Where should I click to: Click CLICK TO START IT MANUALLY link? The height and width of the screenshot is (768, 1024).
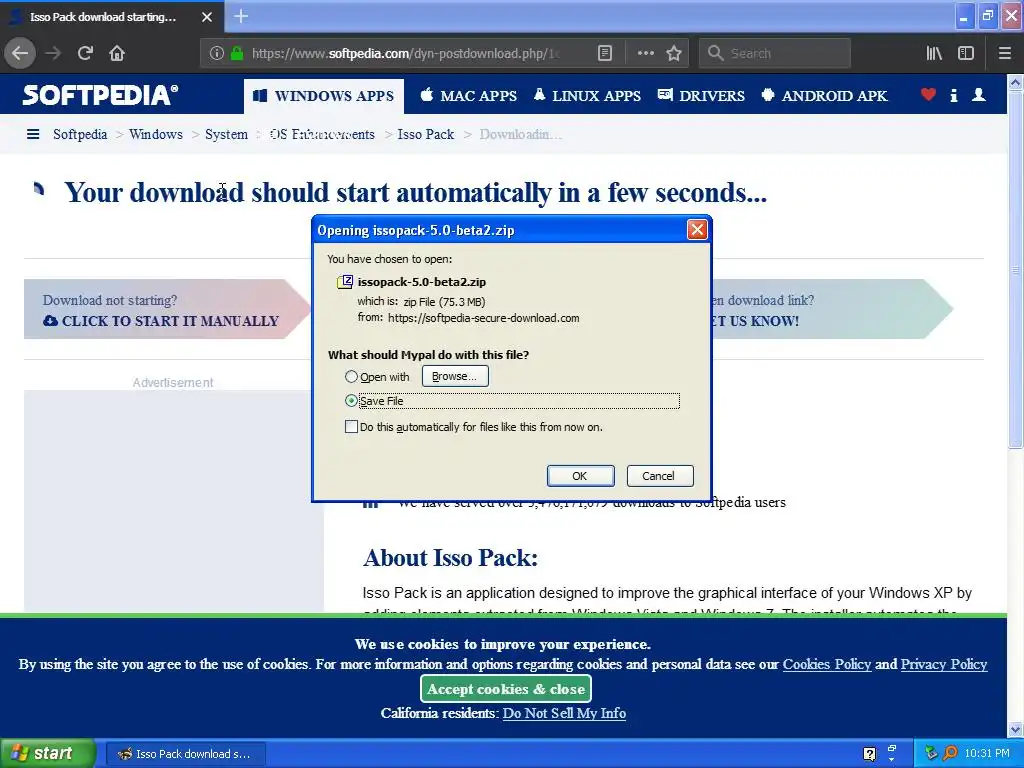click(x=161, y=321)
